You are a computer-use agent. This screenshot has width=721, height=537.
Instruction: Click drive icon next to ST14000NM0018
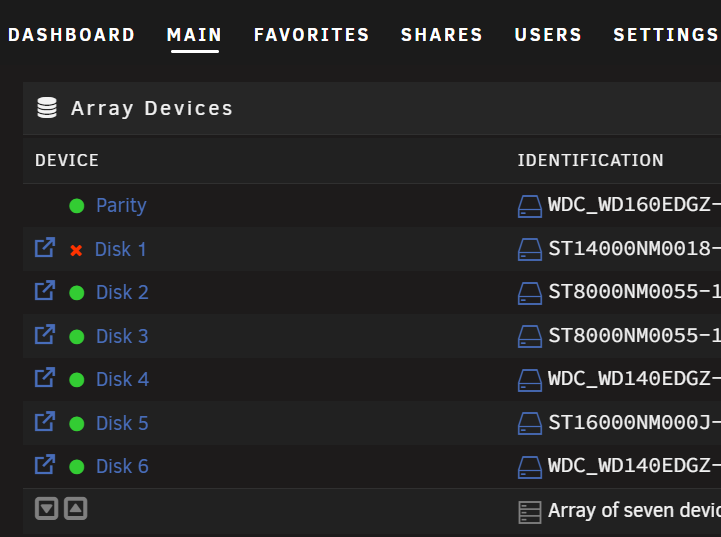pyautogui.click(x=530, y=250)
